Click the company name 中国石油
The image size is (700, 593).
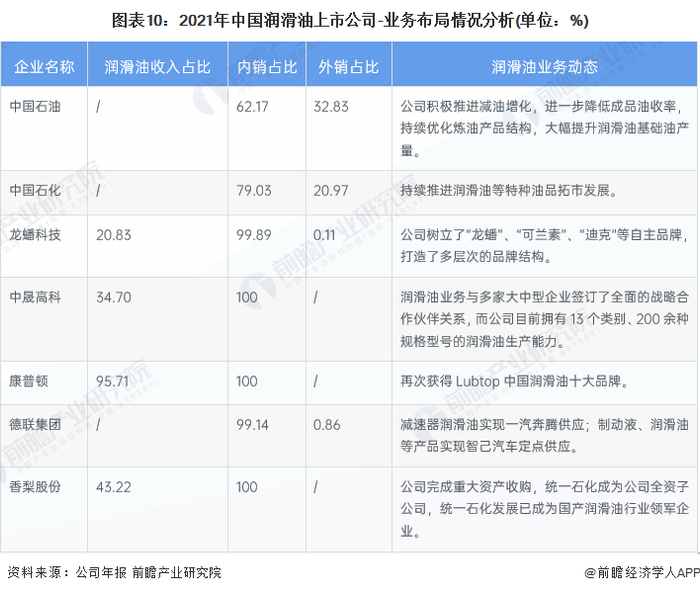(35, 106)
